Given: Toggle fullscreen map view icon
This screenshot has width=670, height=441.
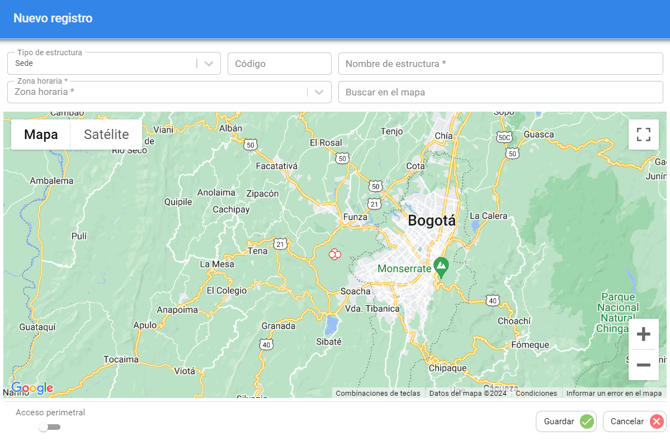Looking at the screenshot, I should (x=643, y=135).
